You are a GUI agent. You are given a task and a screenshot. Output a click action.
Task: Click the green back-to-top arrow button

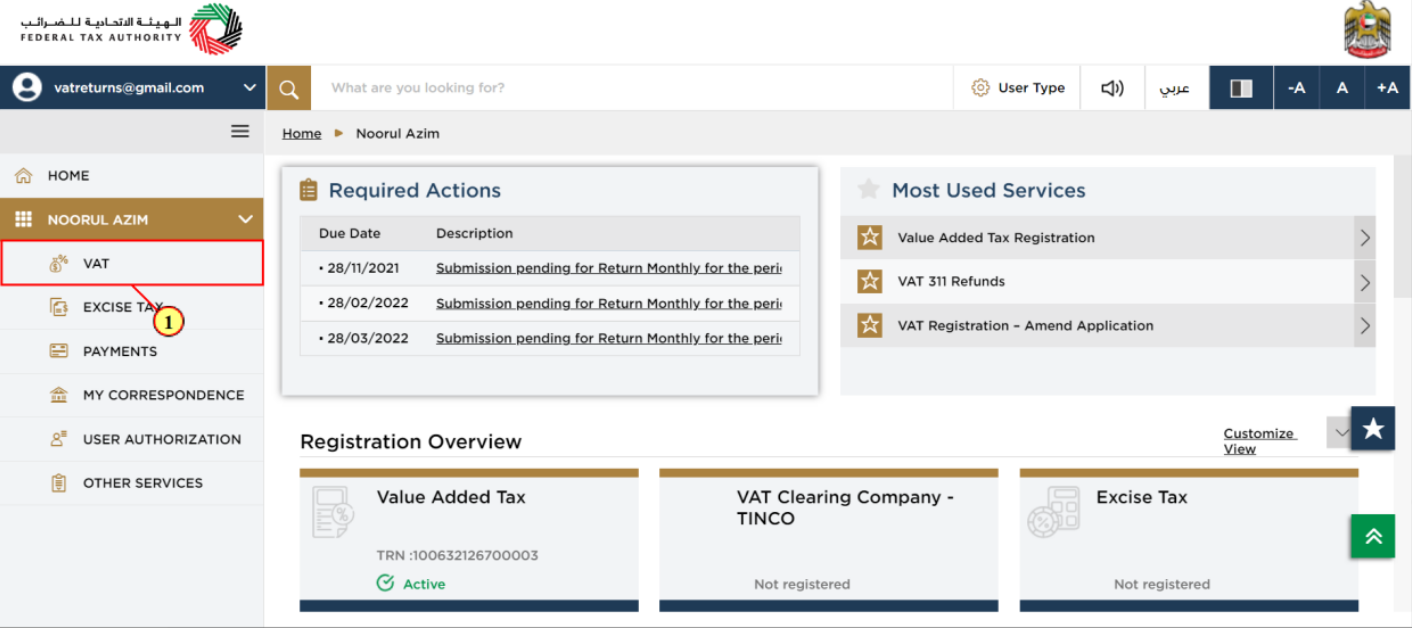1373,536
